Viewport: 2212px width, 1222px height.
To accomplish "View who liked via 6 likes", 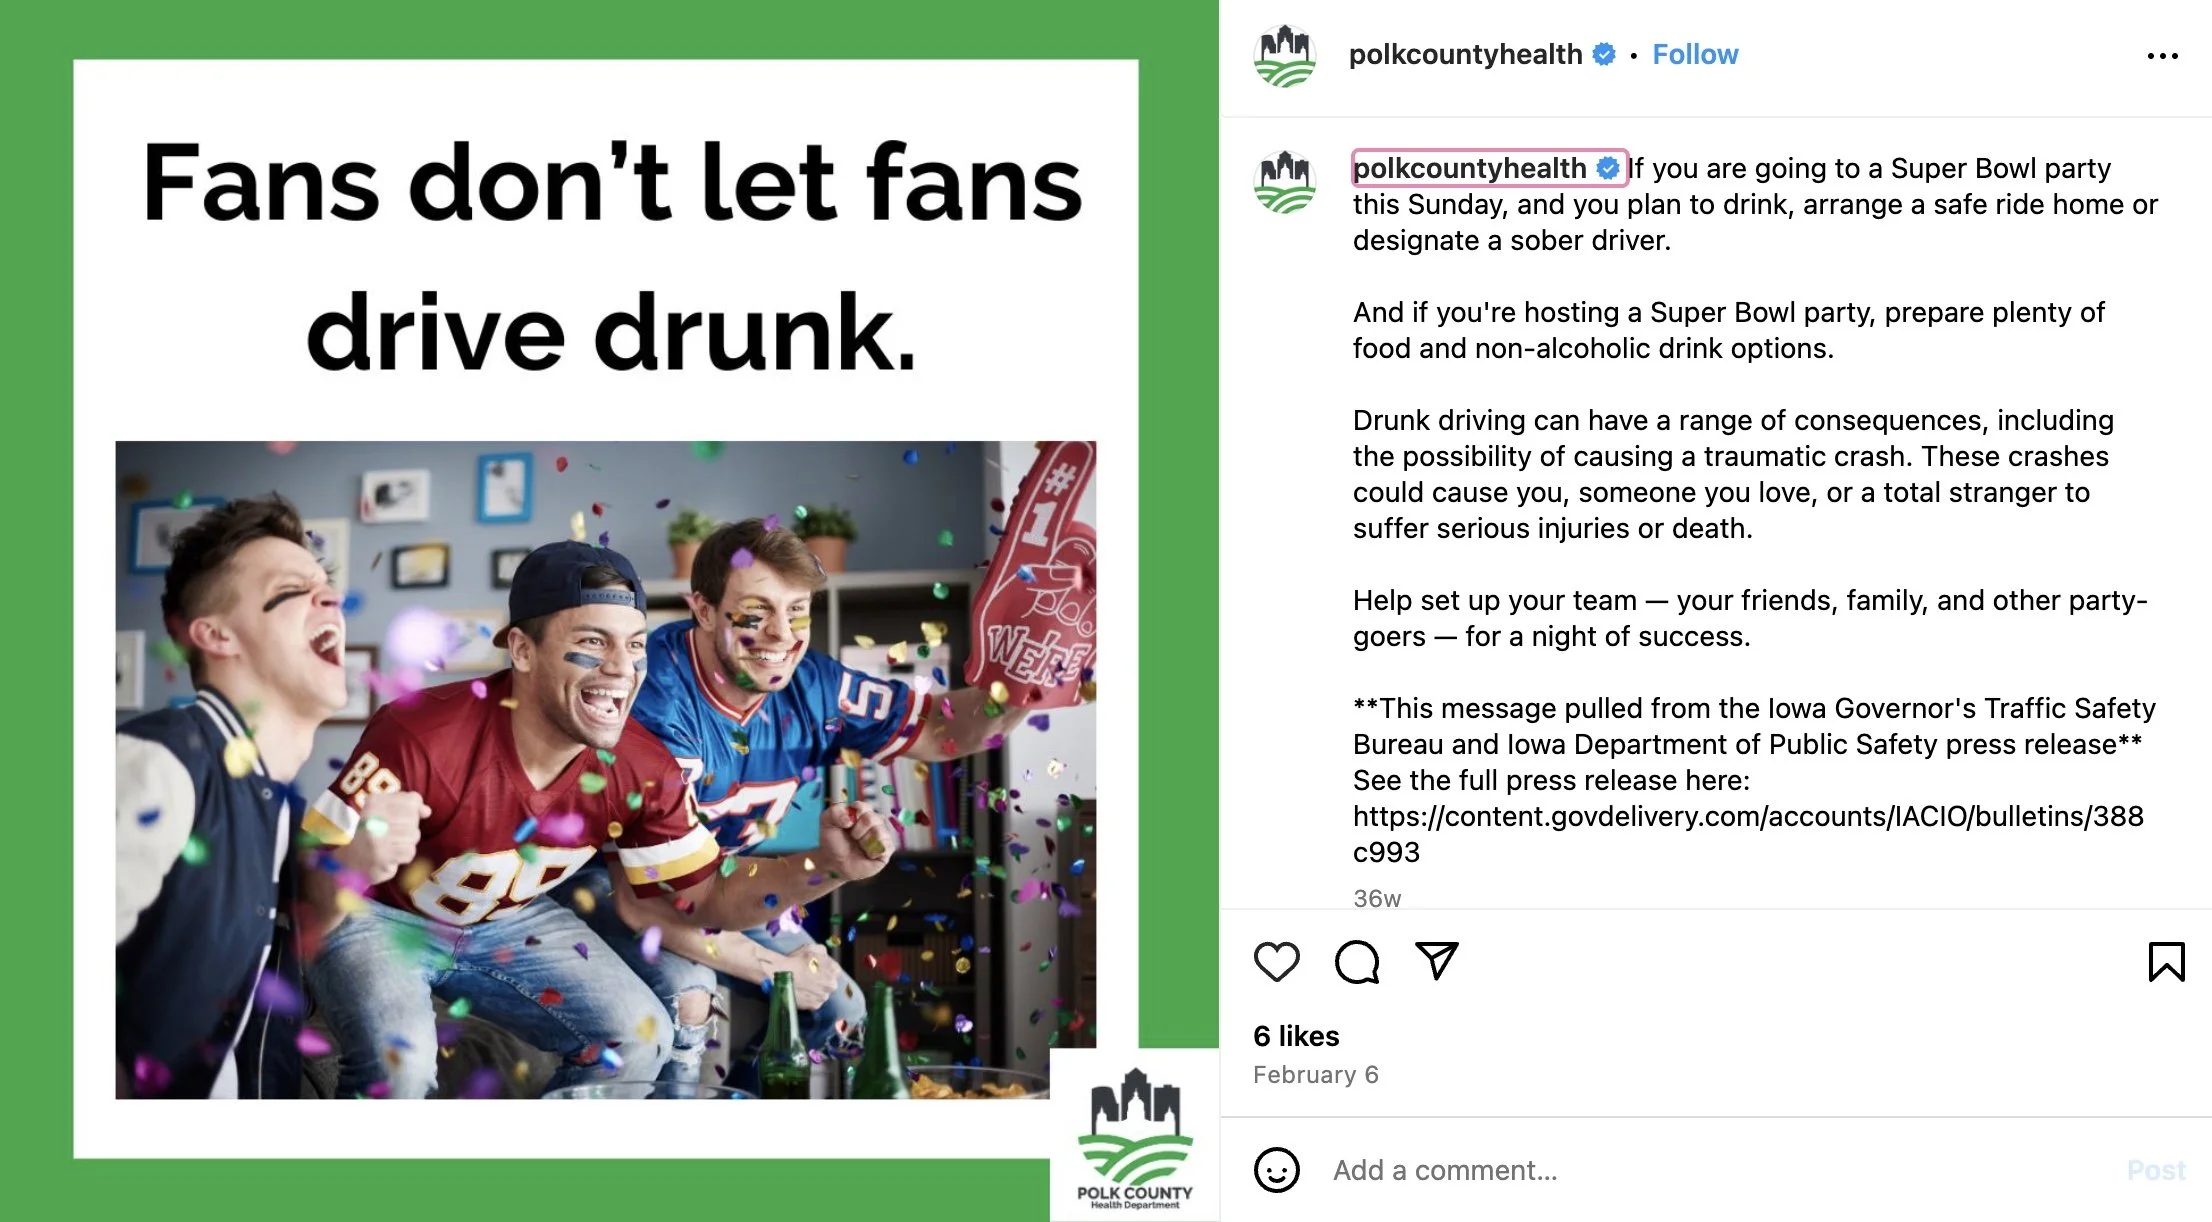I will 1296,1036.
